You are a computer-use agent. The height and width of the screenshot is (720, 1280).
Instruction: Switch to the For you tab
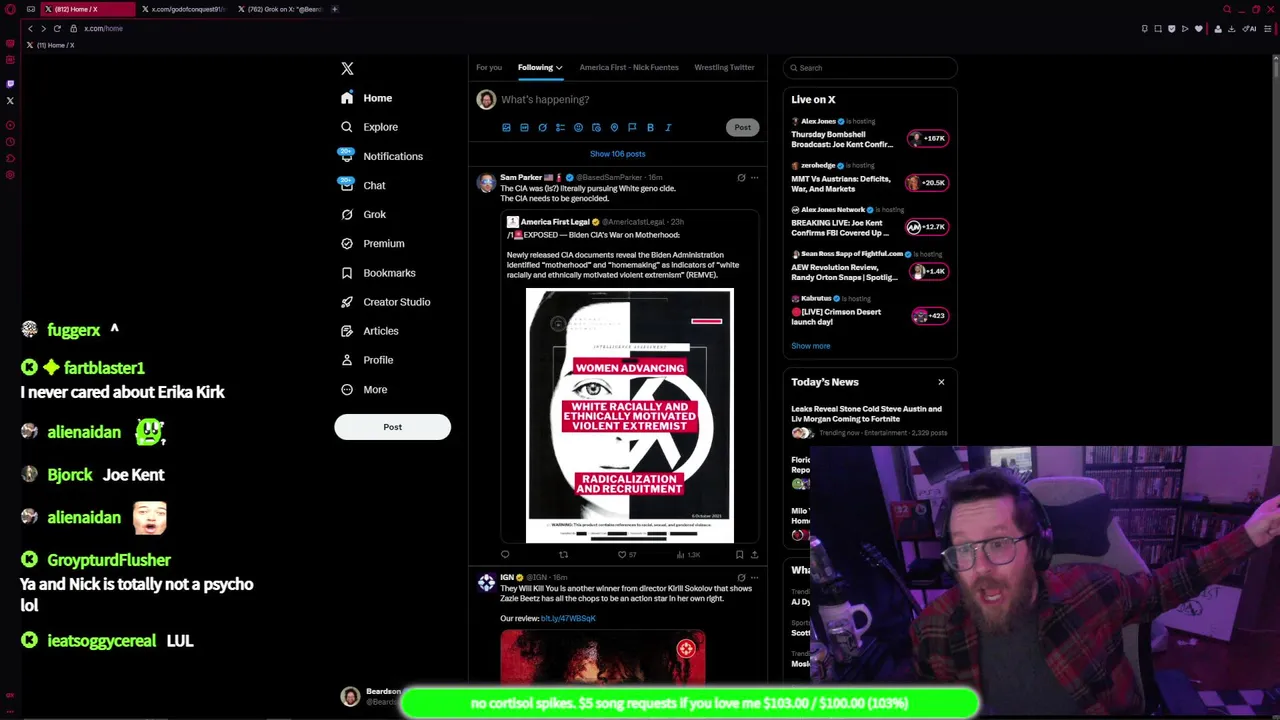pos(489,67)
